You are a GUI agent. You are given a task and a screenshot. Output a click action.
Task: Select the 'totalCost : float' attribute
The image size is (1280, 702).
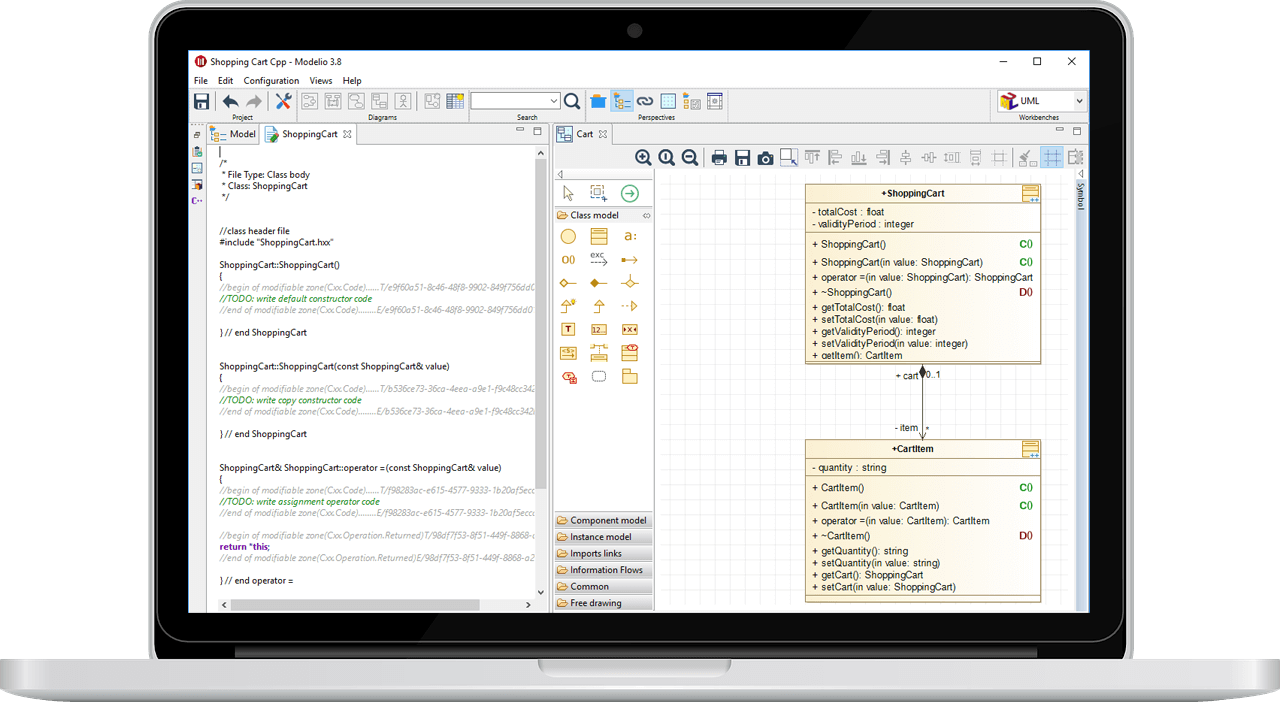(848, 212)
